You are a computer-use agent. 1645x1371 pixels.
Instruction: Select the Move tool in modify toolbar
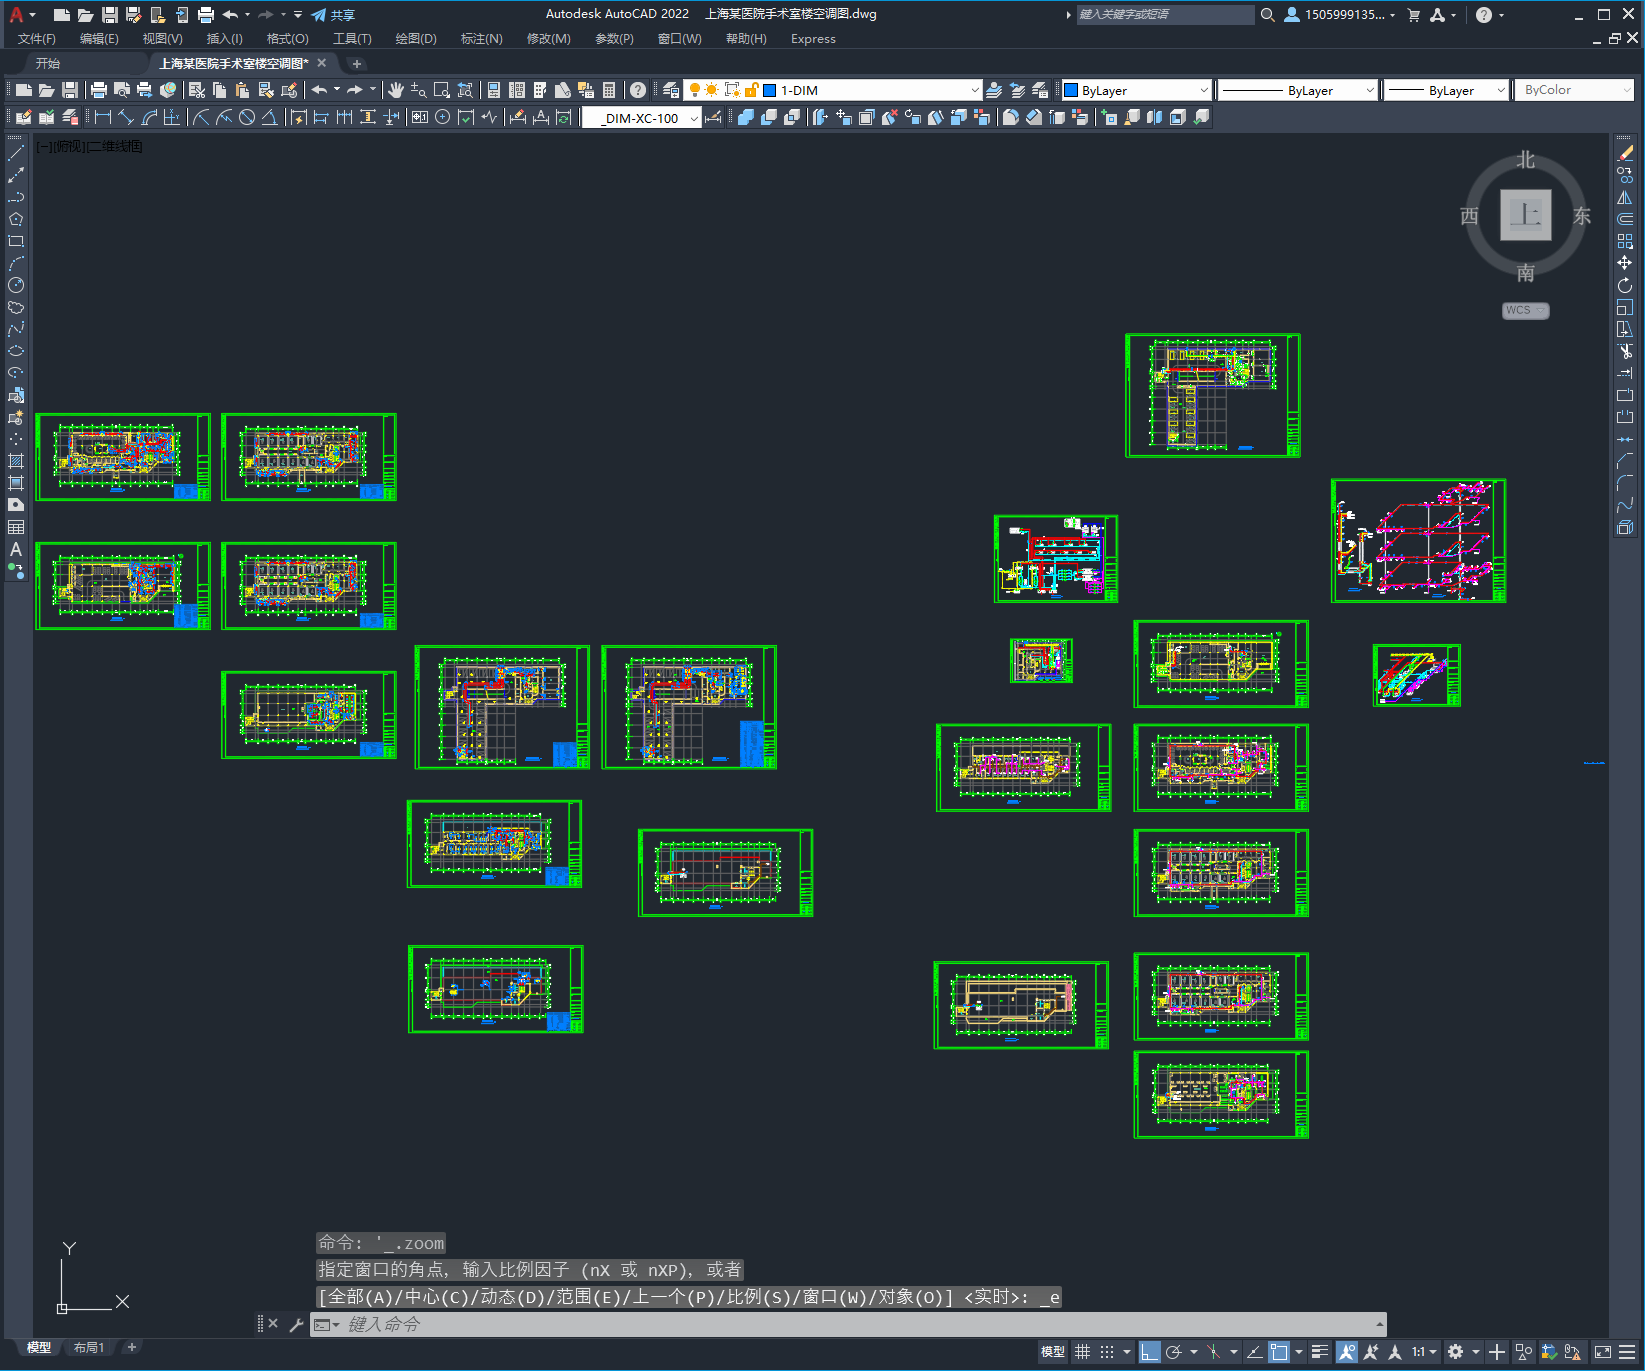(1625, 263)
